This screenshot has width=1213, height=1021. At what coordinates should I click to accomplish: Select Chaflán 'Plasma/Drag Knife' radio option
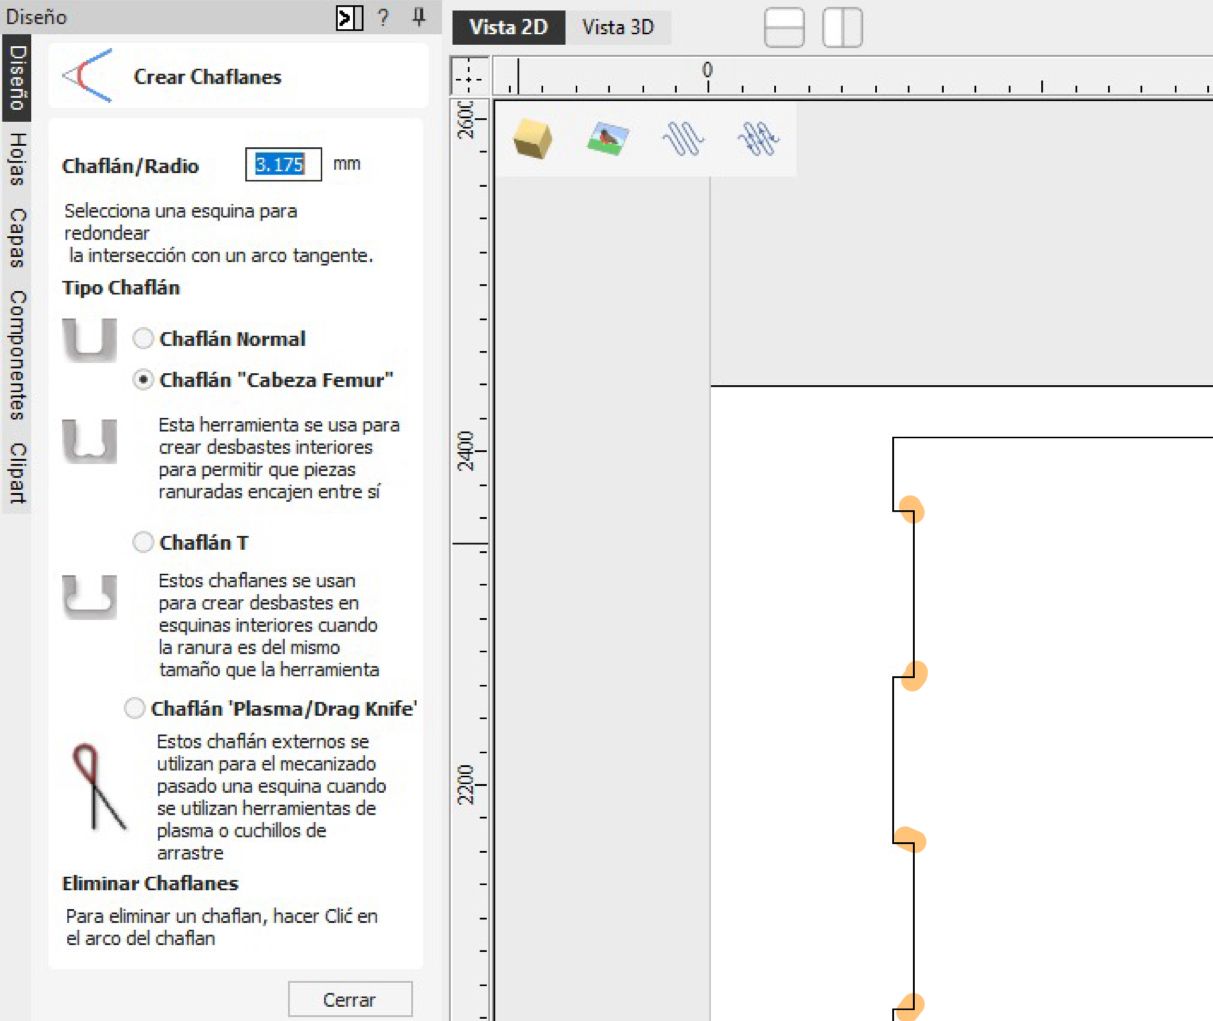pyautogui.click(x=134, y=708)
